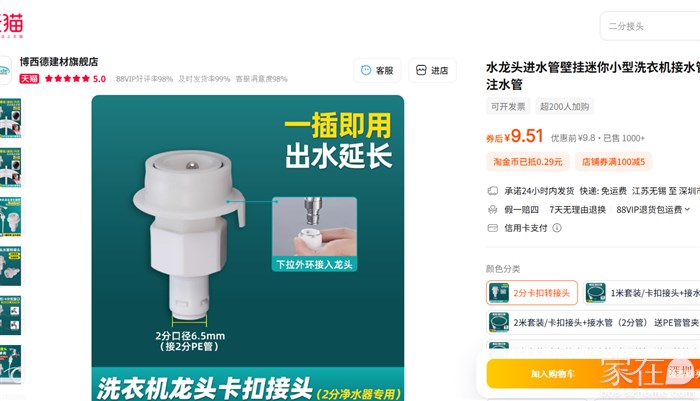Open the 淘金币已抵0.29元 tag
Viewport: 700px width, 401px height.
(x=528, y=162)
